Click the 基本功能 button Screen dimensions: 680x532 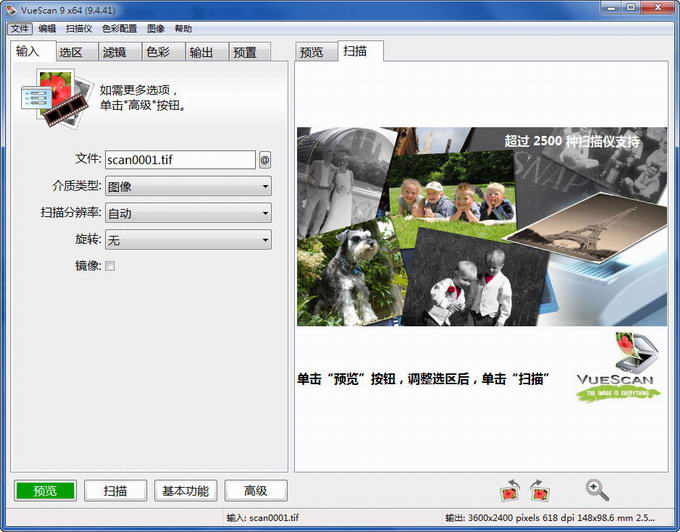[x=186, y=491]
